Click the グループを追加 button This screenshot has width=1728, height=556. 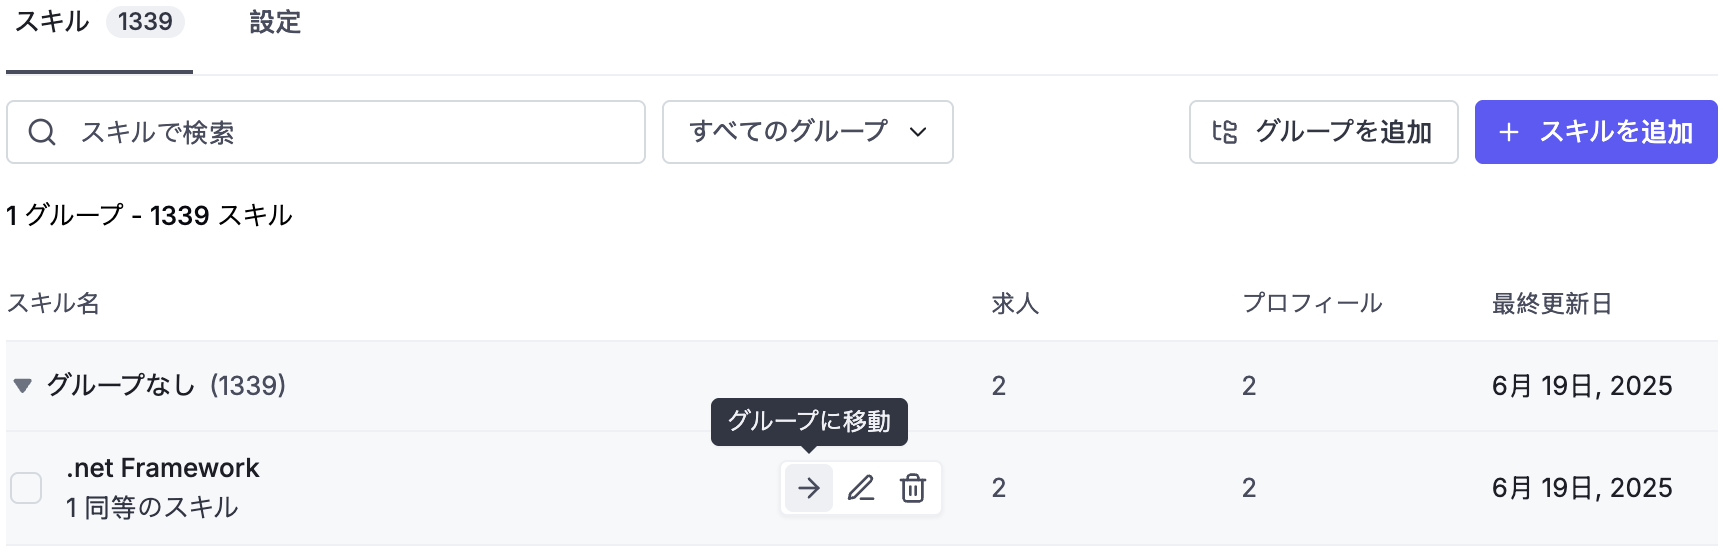(x=1324, y=132)
